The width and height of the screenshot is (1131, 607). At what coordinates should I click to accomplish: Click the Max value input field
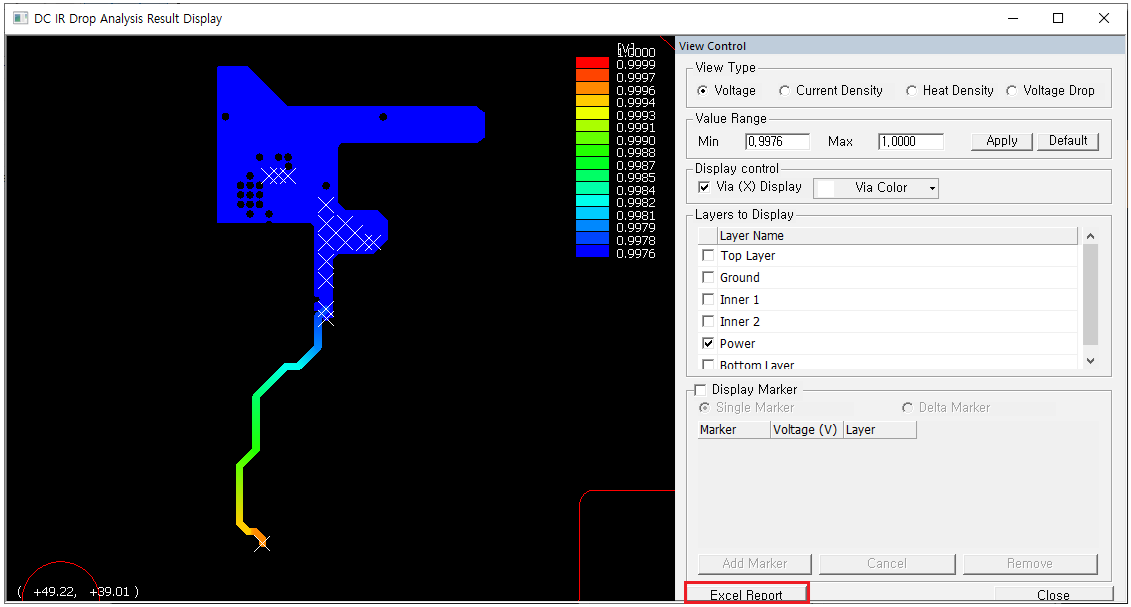click(x=910, y=142)
